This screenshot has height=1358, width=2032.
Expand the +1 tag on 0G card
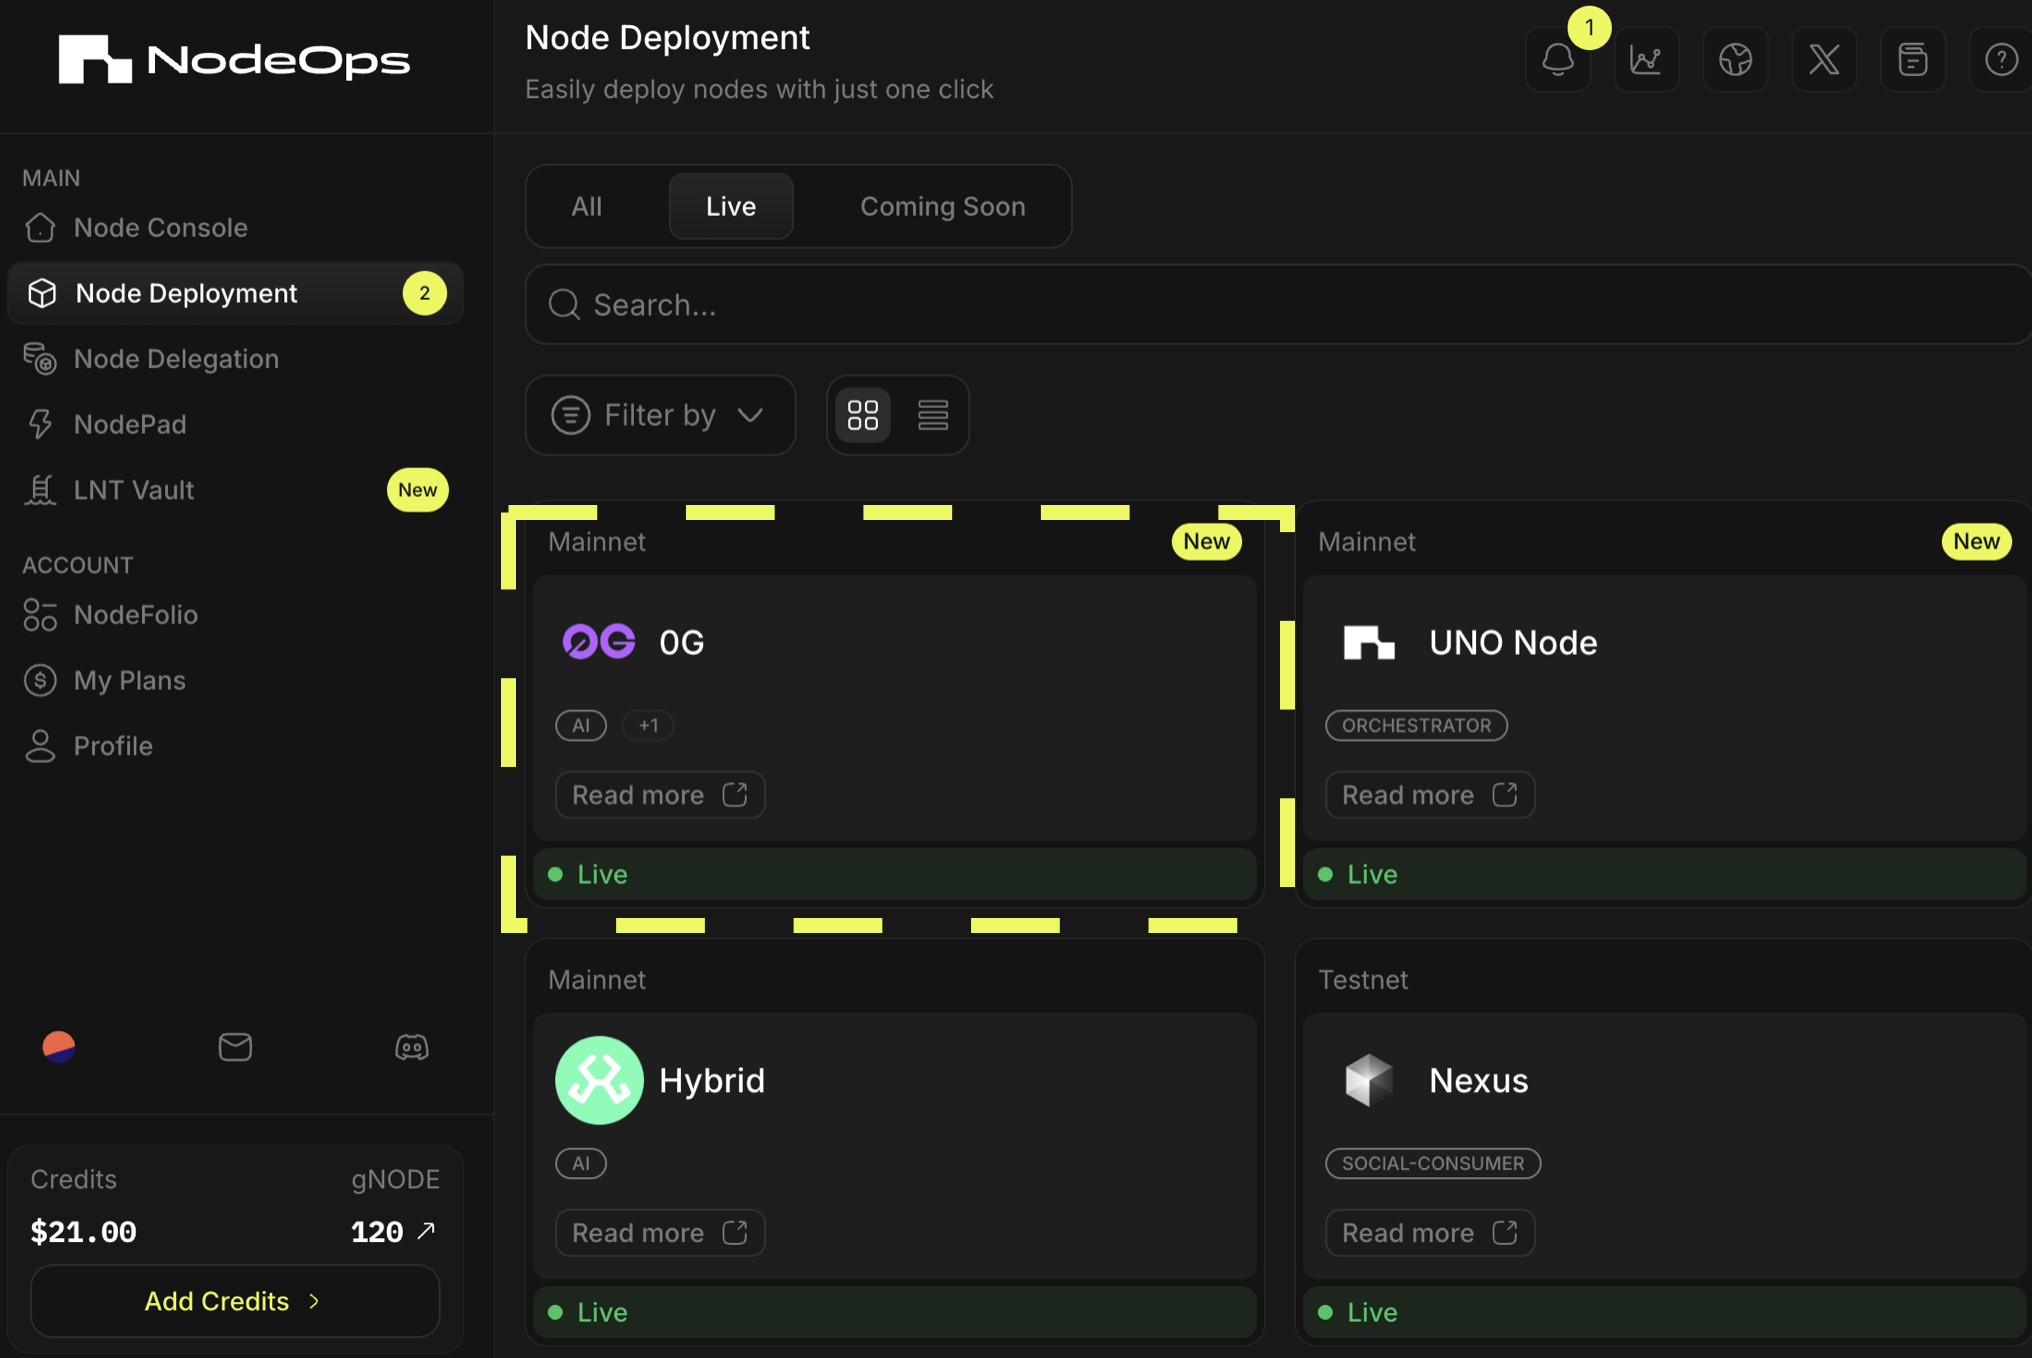tap(648, 725)
